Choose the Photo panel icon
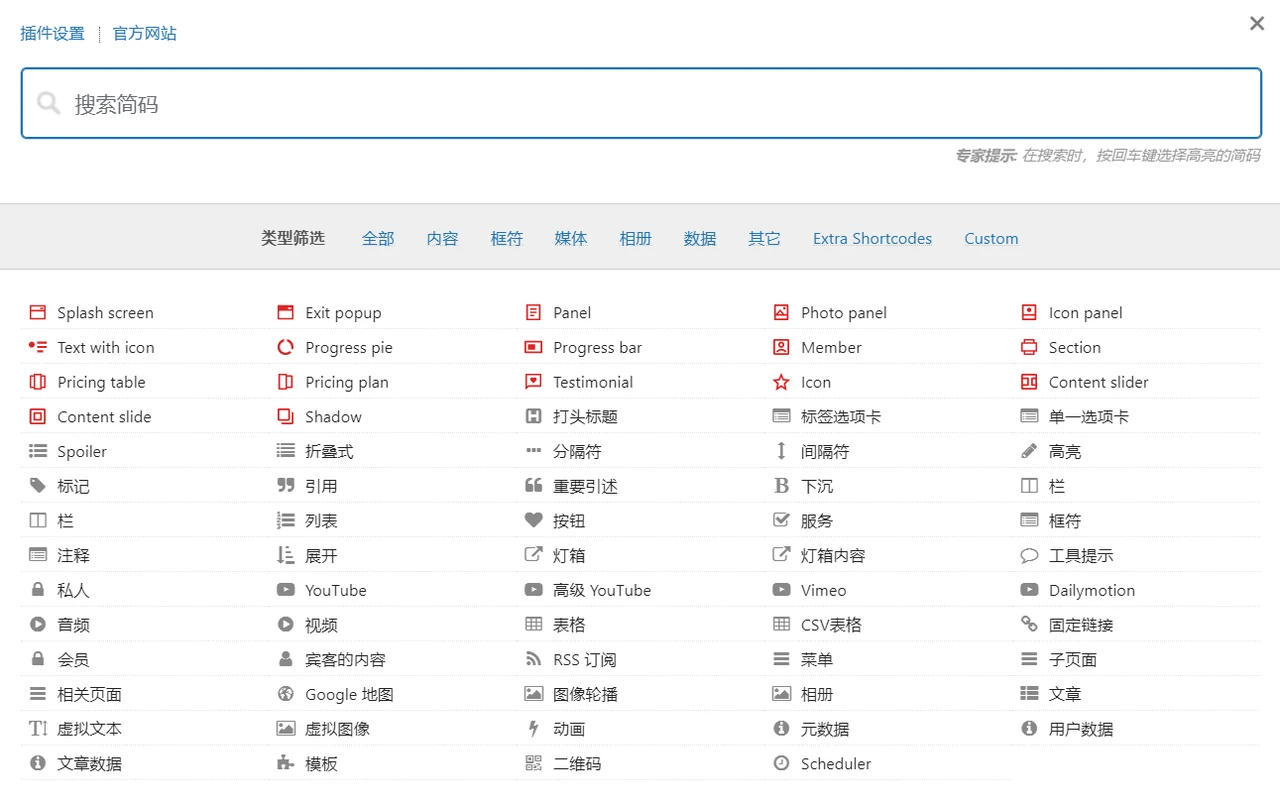The height and width of the screenshot is (804, 1280). click(x=781, y=313)
